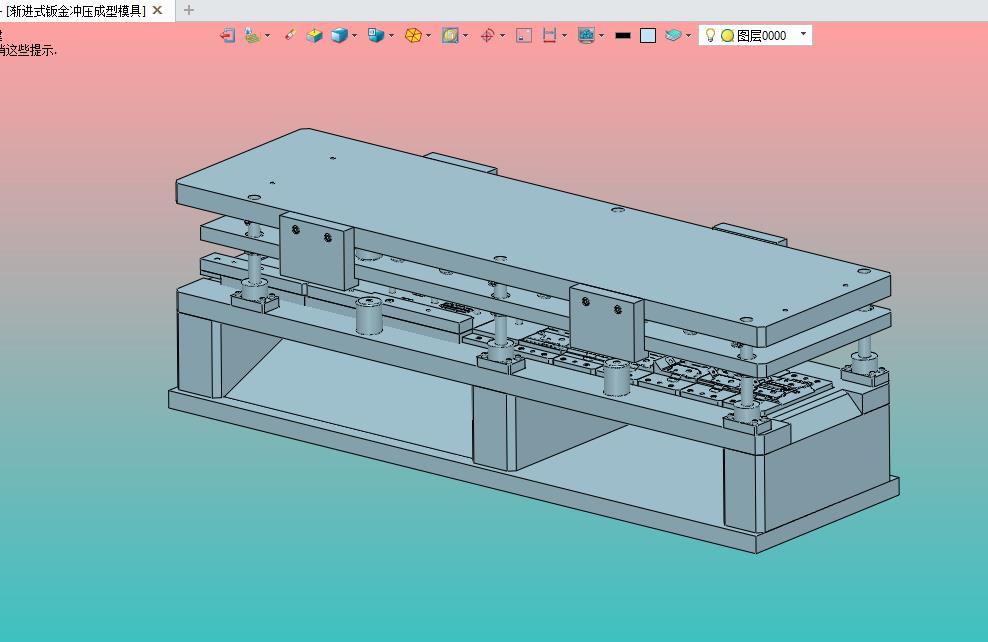Click the framed yellow shape filter icon
Image resolution: width=988 pixels, height=642 pixels.
[x=450, y=35]
